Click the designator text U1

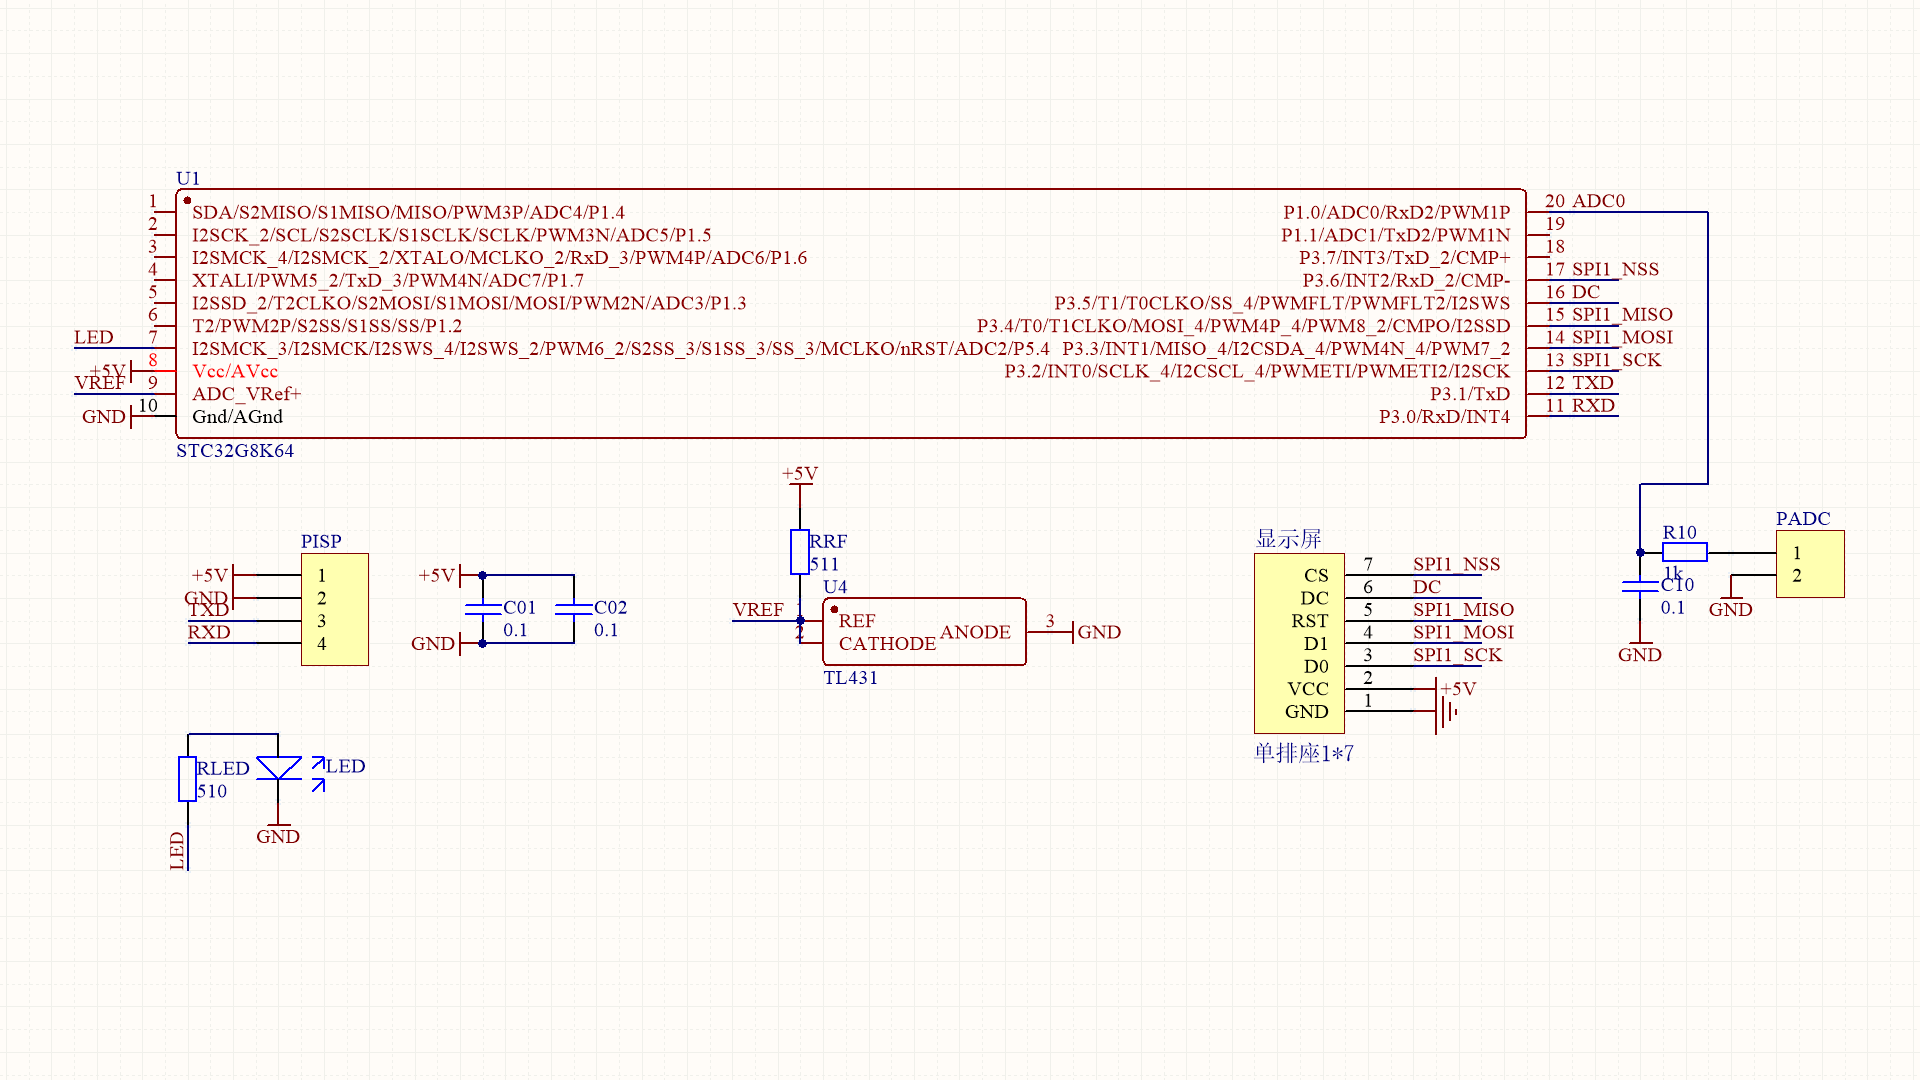[188, 178]
